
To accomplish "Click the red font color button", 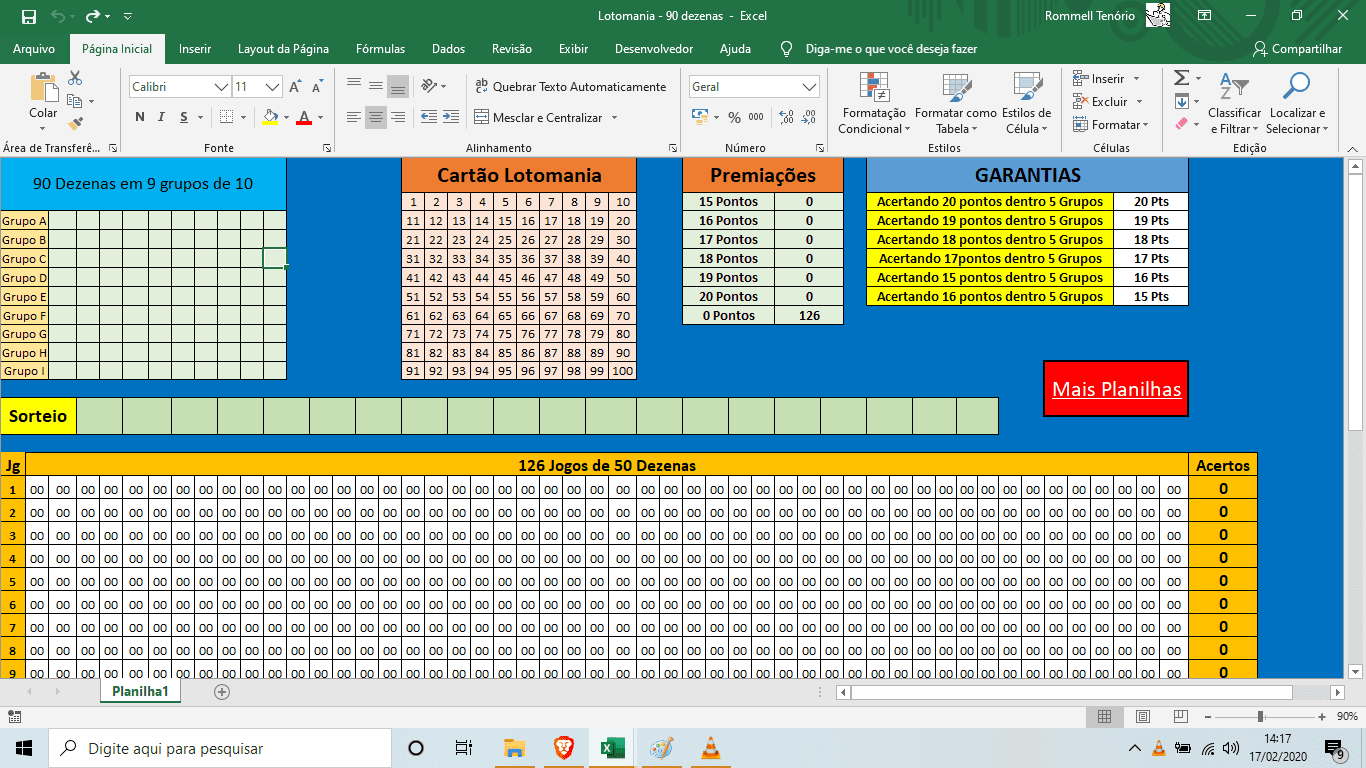I will 304,117.
